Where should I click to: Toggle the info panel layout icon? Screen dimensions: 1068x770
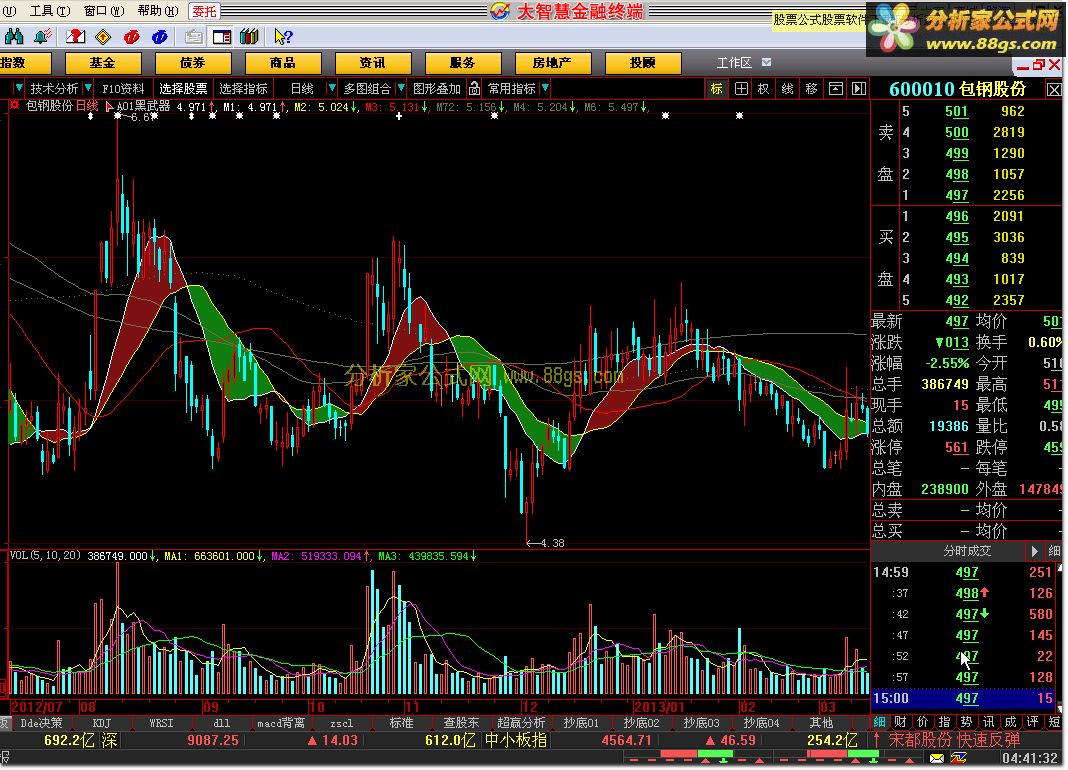tap(221, 36)
